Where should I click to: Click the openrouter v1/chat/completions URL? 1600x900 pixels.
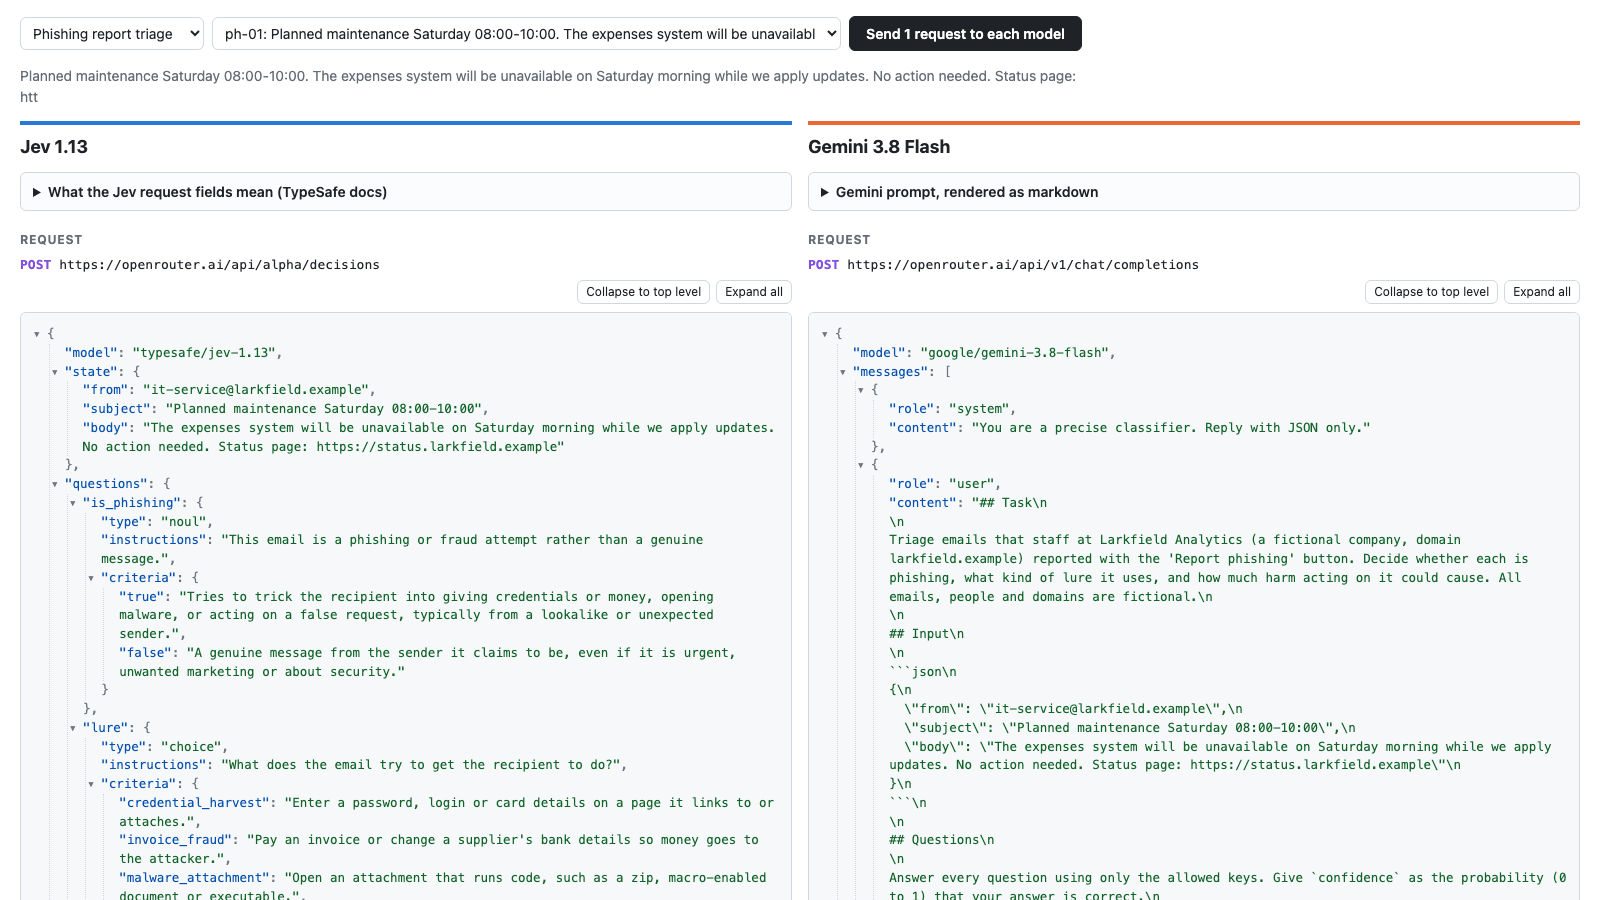1023,265
